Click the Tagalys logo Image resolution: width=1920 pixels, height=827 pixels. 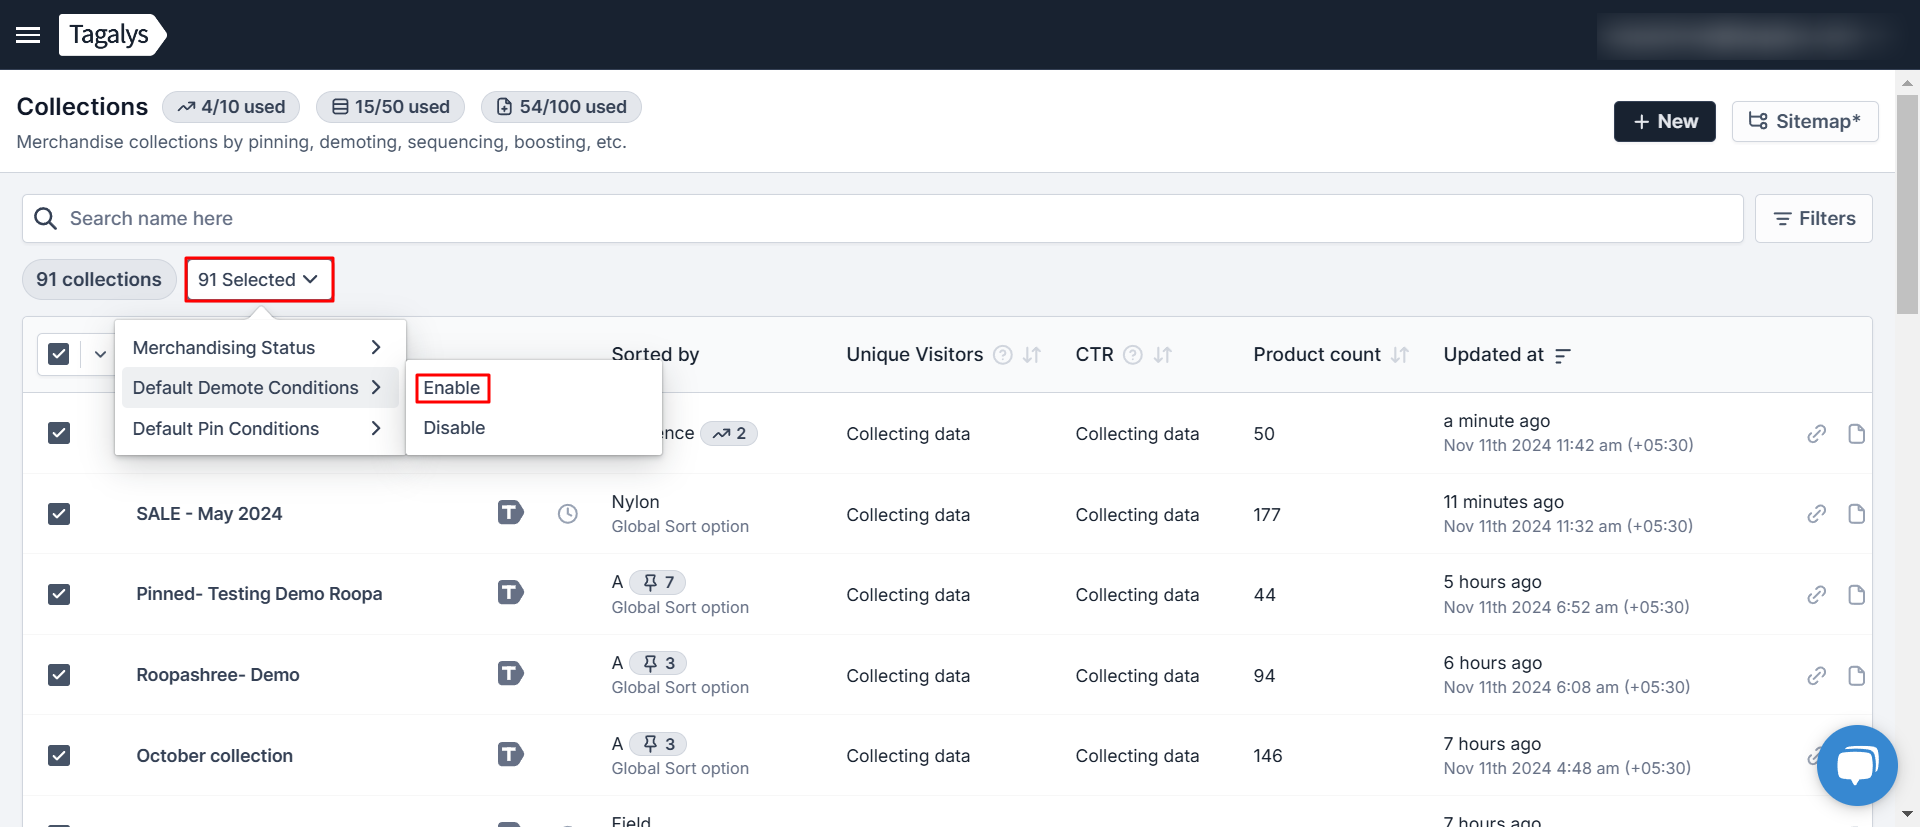[x=112, y=35]
